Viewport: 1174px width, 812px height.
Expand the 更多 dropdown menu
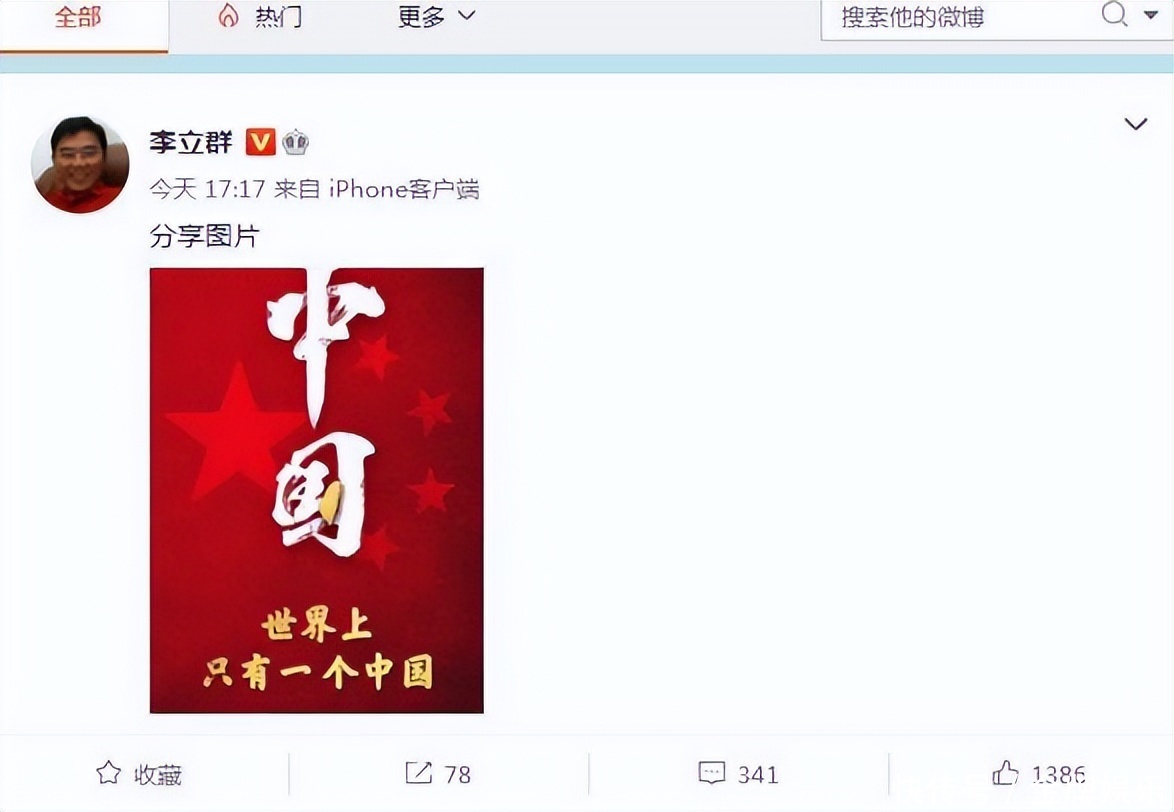pos(437,16)
